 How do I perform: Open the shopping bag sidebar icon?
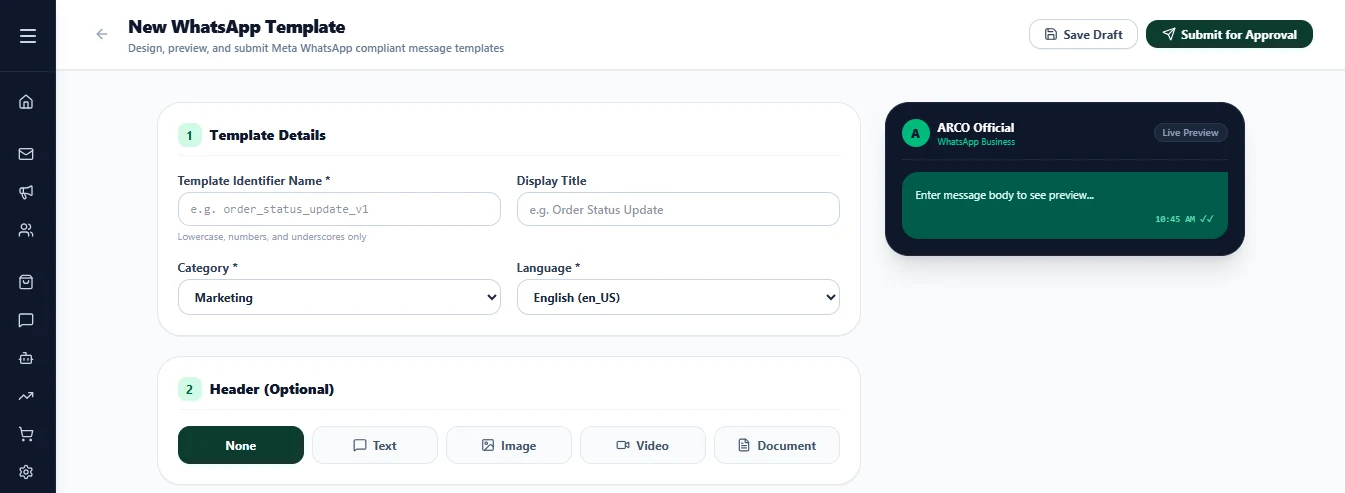click(27, 282)
